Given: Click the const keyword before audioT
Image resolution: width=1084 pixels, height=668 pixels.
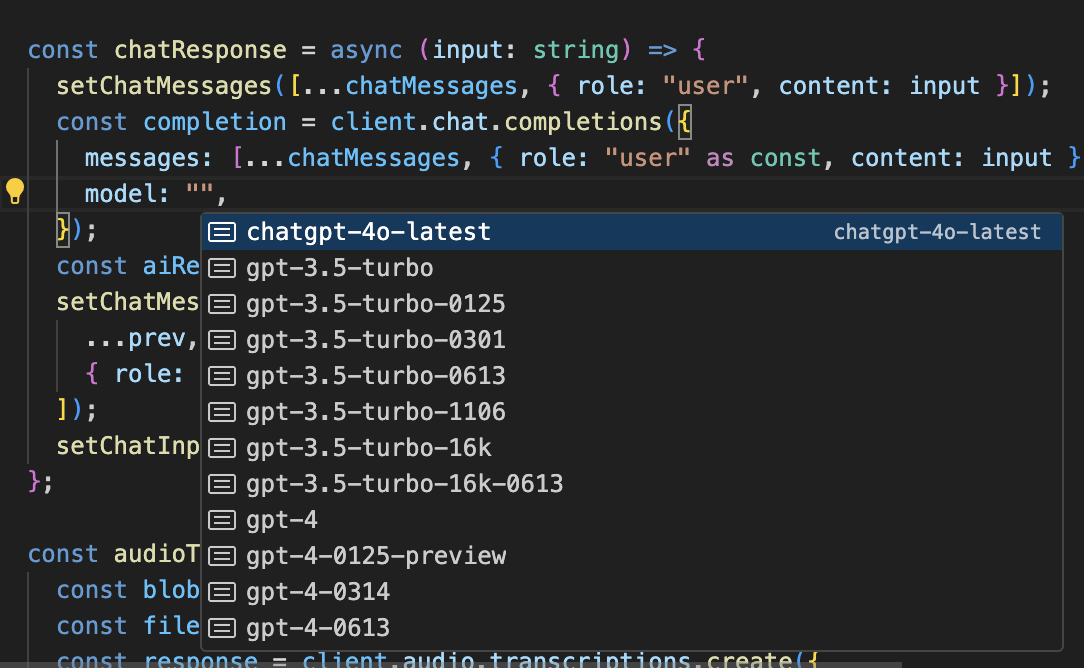Looking at the screenshot, I should [x=63, y=554].
